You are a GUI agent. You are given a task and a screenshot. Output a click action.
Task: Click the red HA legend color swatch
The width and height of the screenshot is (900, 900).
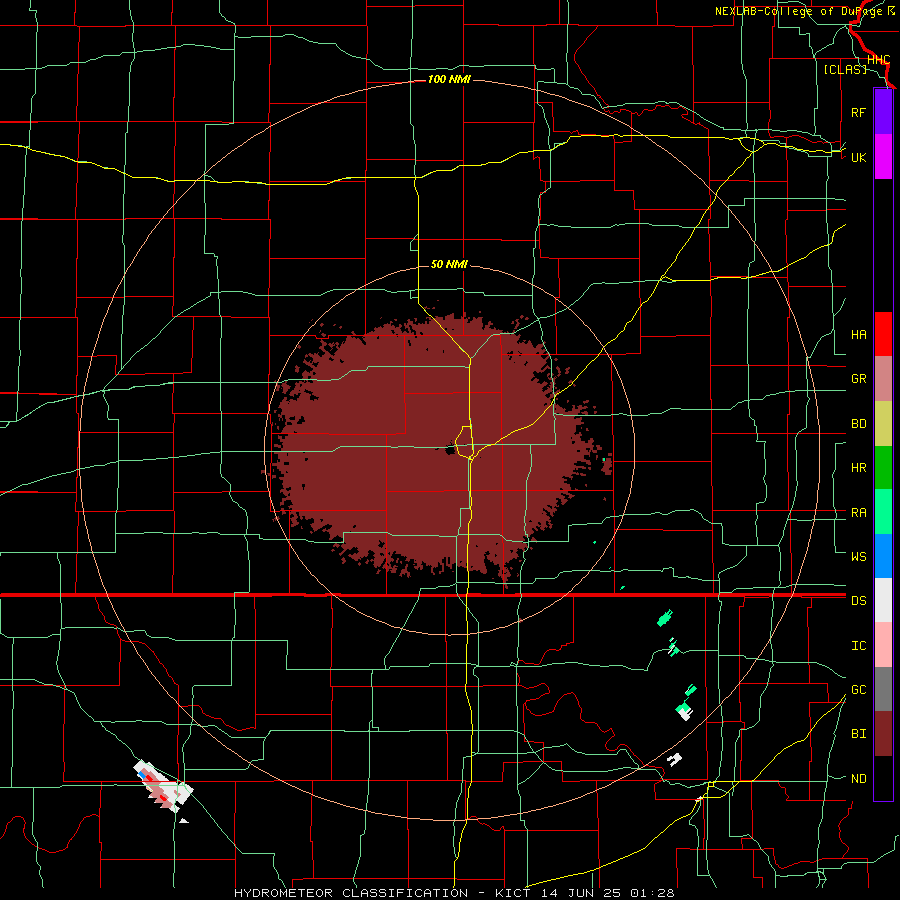[x=883, y=334]
